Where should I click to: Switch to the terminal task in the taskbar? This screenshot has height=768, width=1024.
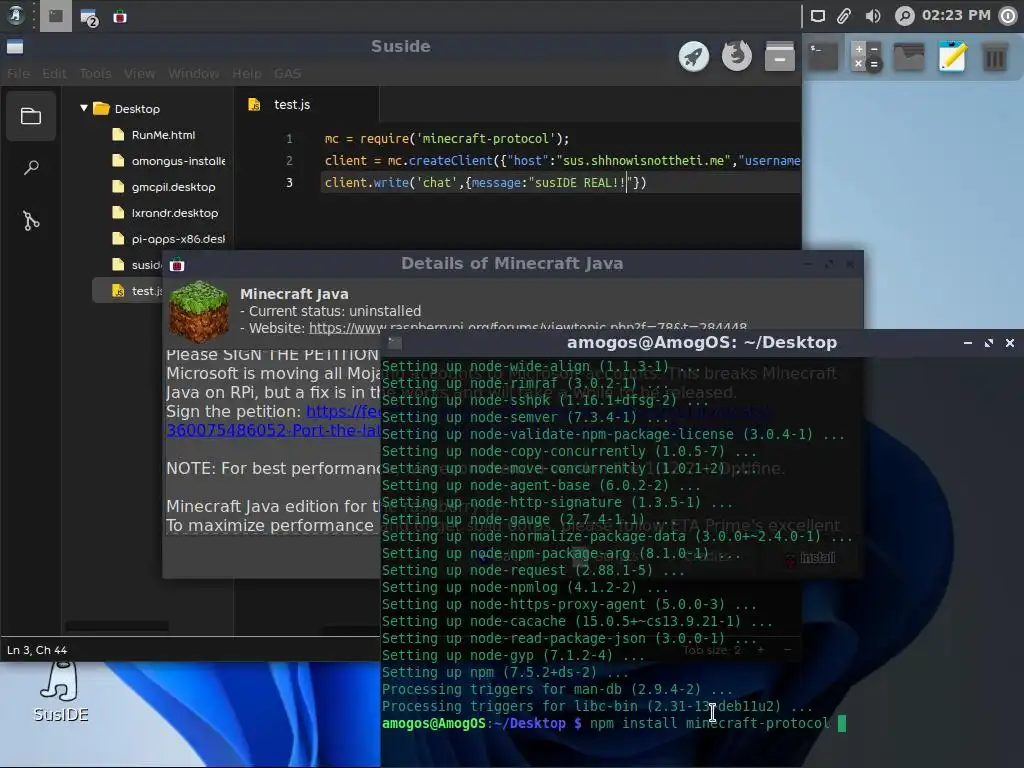coord(56,16)
